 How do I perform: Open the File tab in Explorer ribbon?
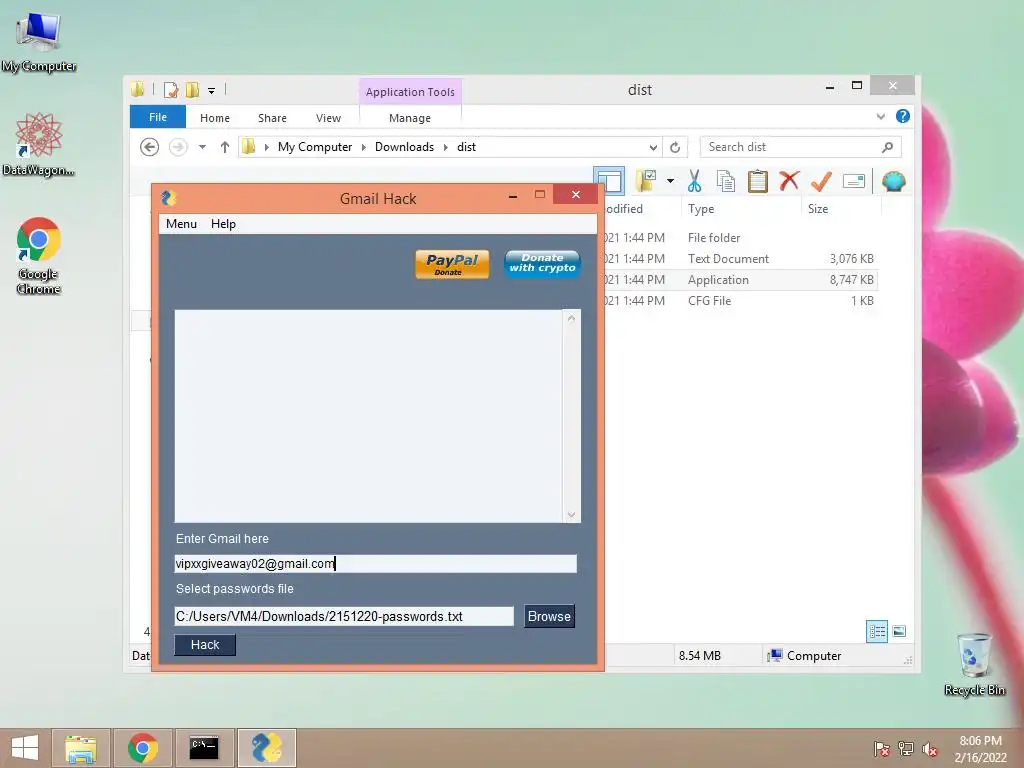158,118
